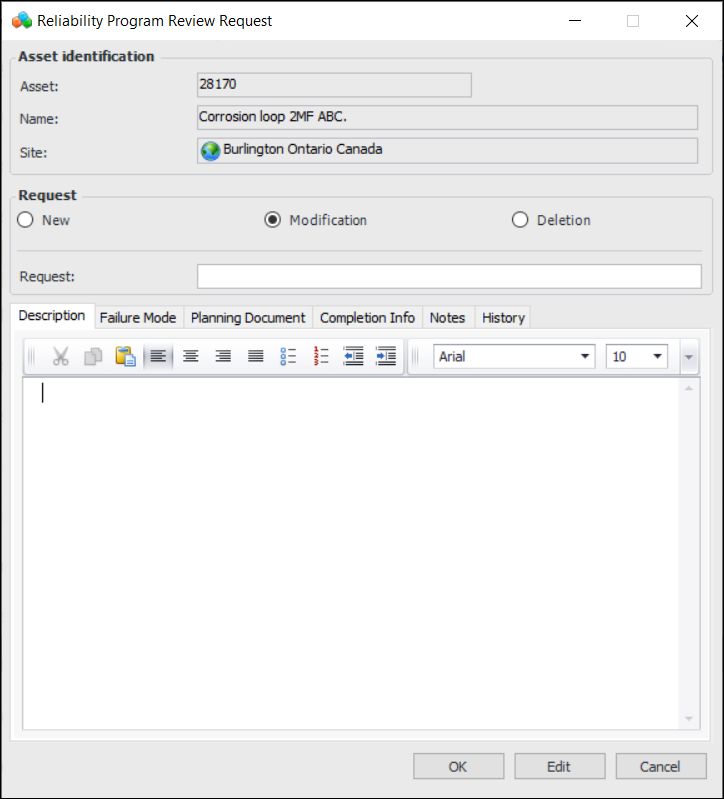Center-align the description text
This screenshot has height=799, width=724.
[x=191, y=356]
